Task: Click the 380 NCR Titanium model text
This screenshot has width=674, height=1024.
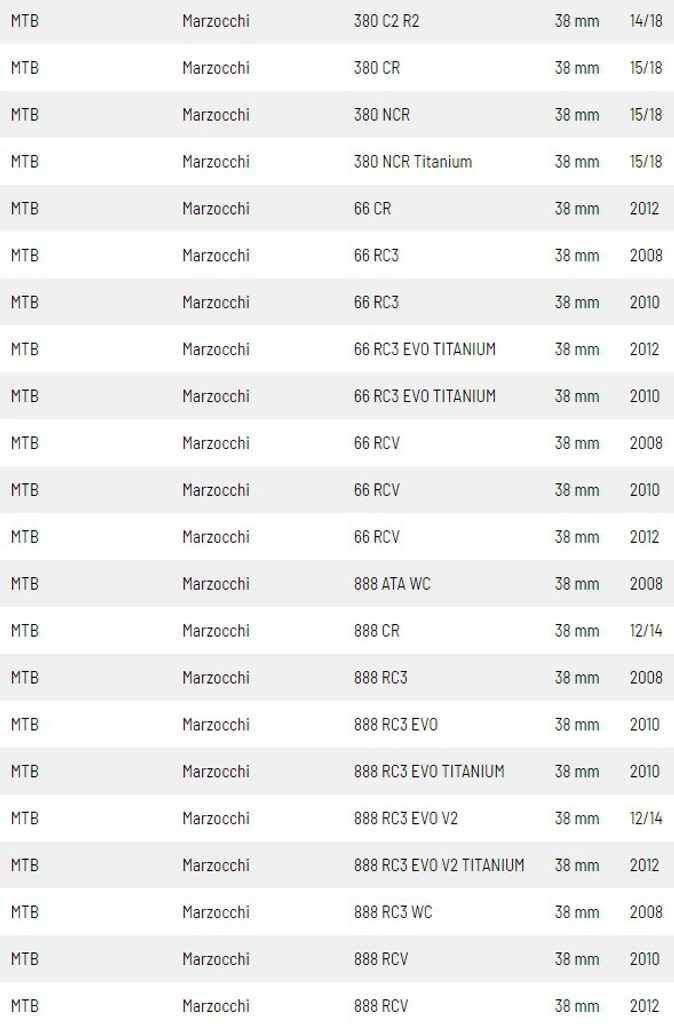Action: [x=412, y=162]
